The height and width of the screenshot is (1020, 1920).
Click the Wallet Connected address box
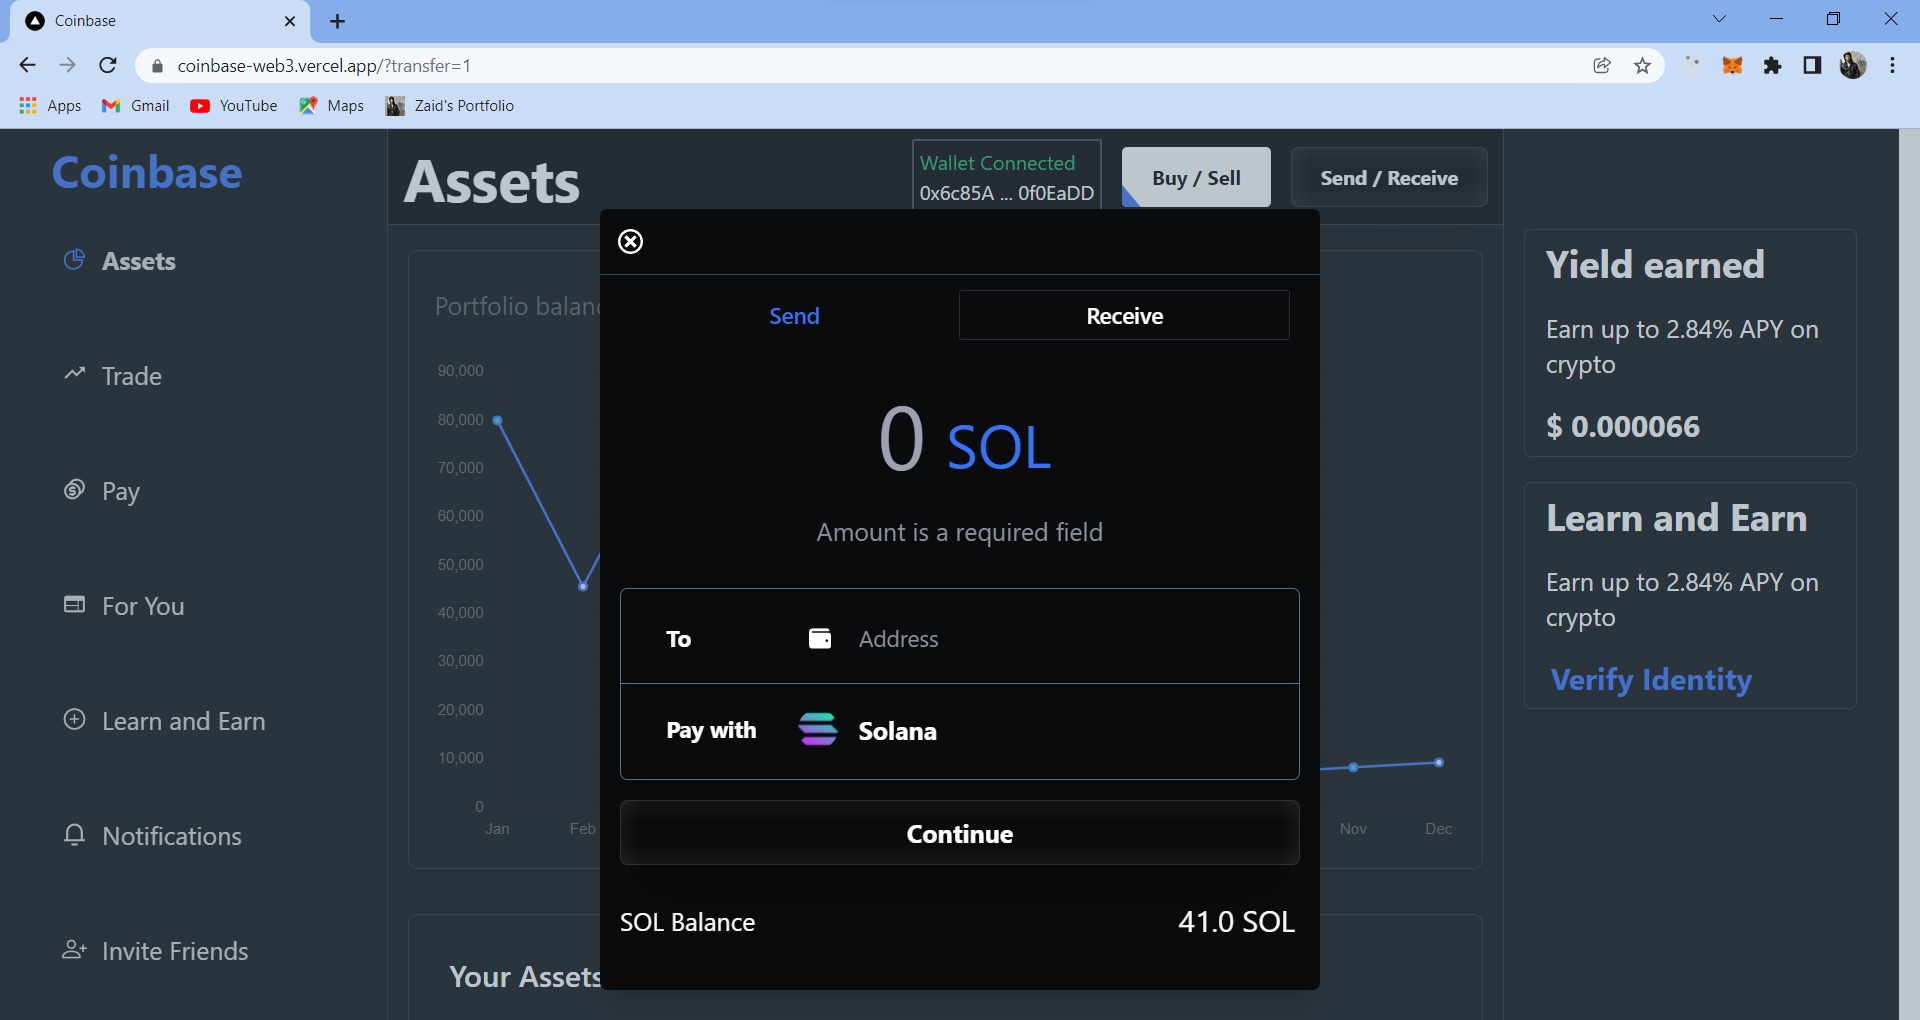click(x=1006, y=176)
